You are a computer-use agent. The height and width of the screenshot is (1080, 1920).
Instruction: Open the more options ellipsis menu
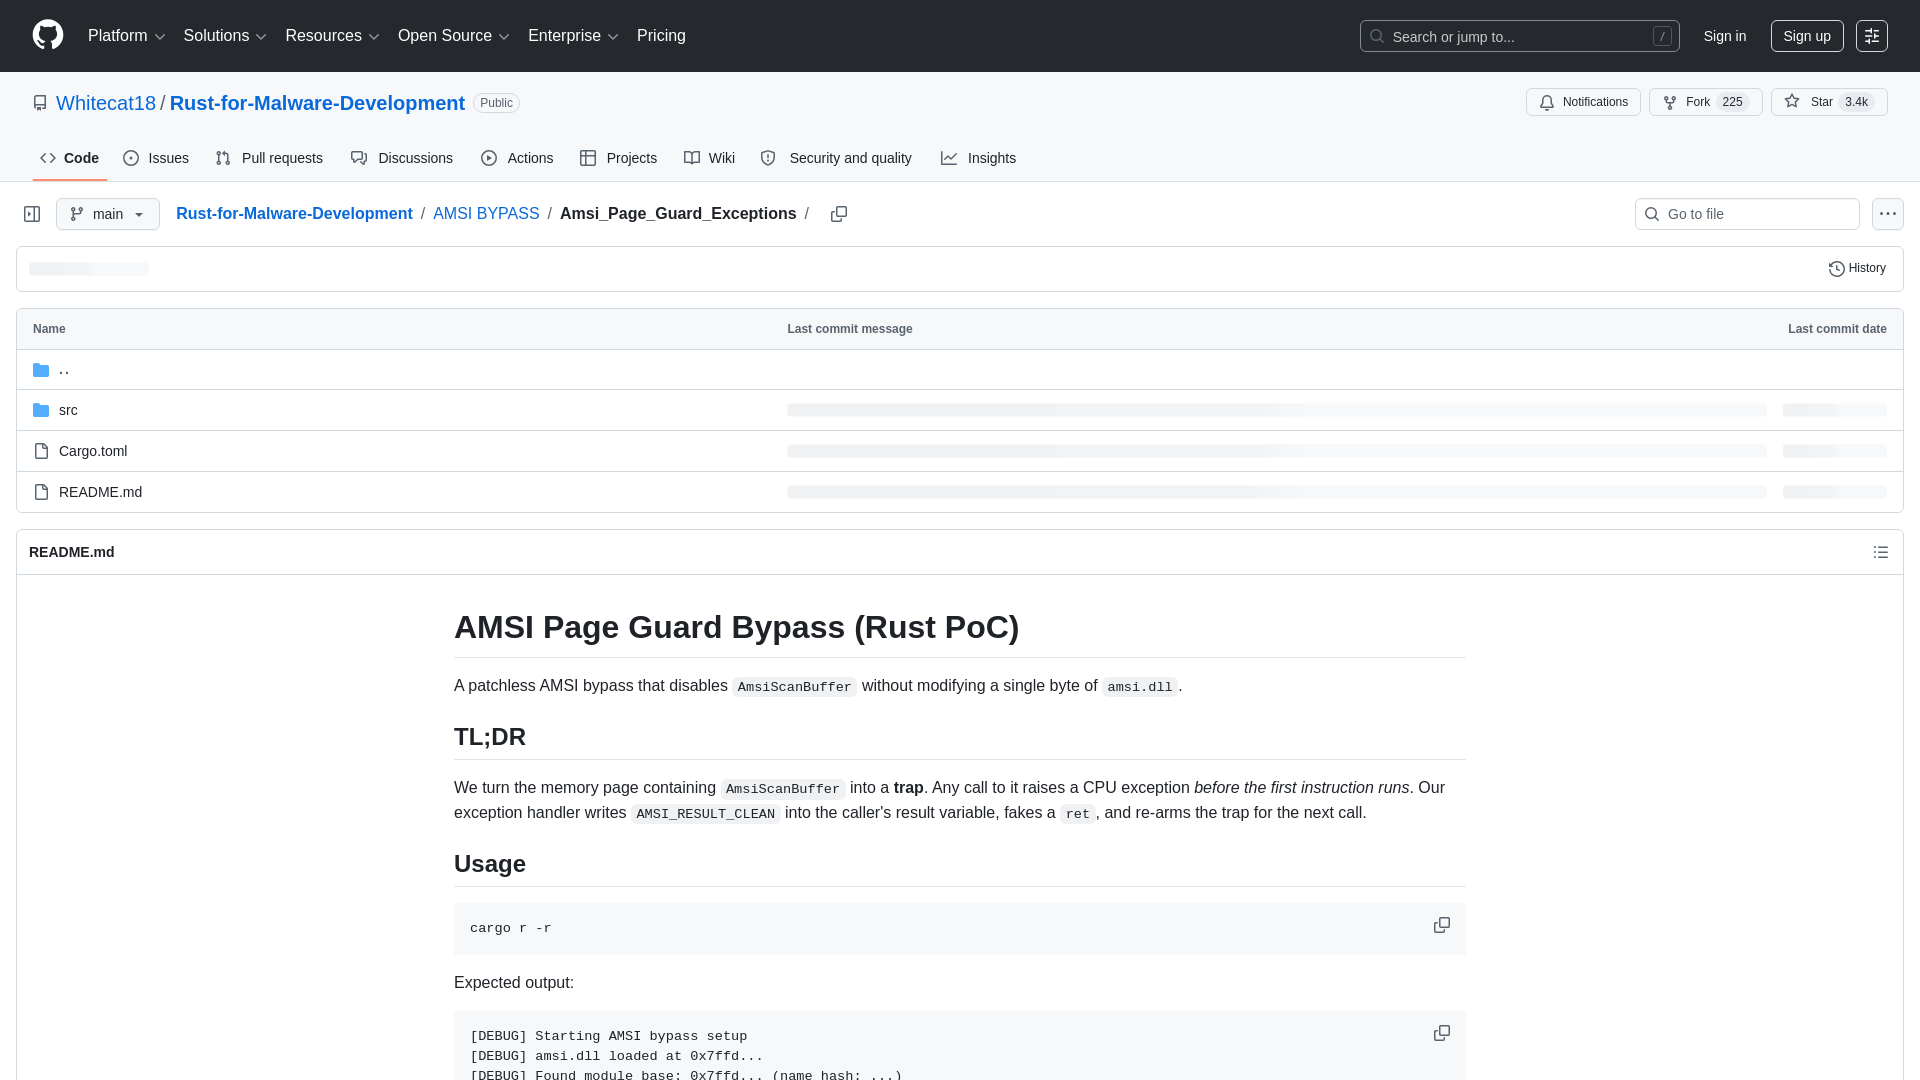click(1888, 214)
